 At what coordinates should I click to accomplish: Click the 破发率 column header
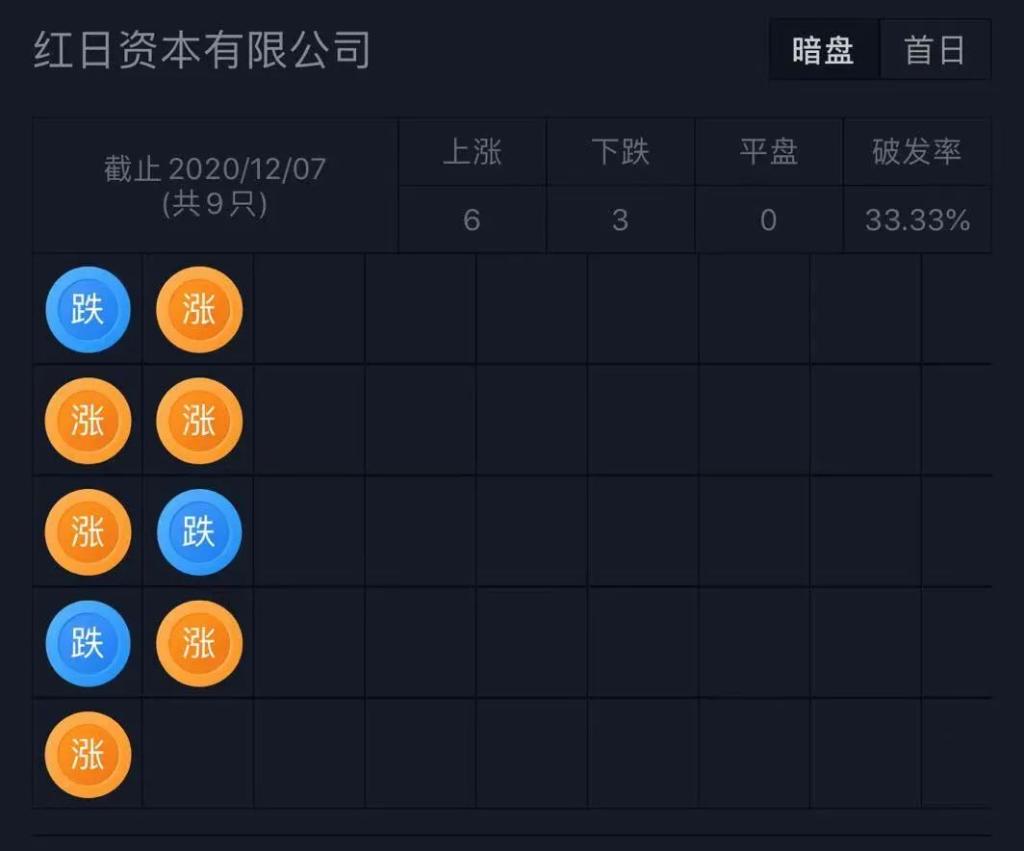pos(917,152)
